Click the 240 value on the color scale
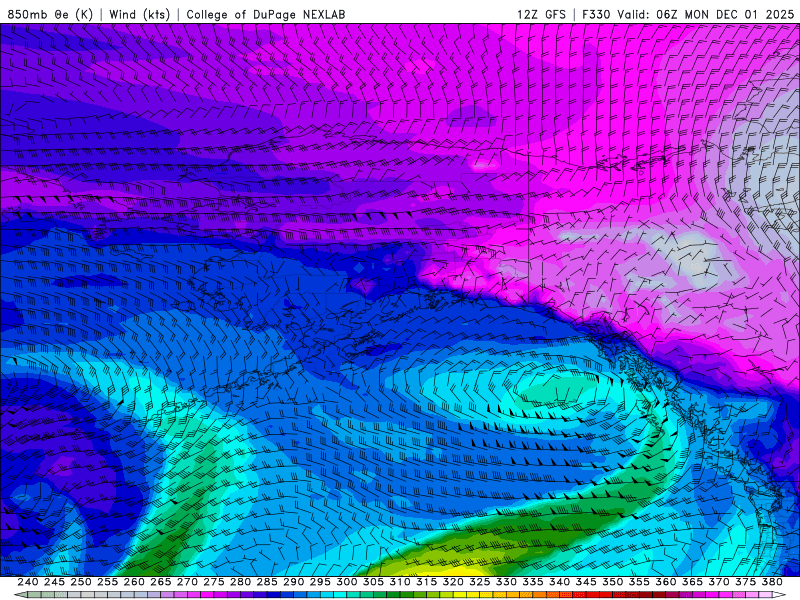Viewport: 800px width, 600px height. [x=28, y=582]
